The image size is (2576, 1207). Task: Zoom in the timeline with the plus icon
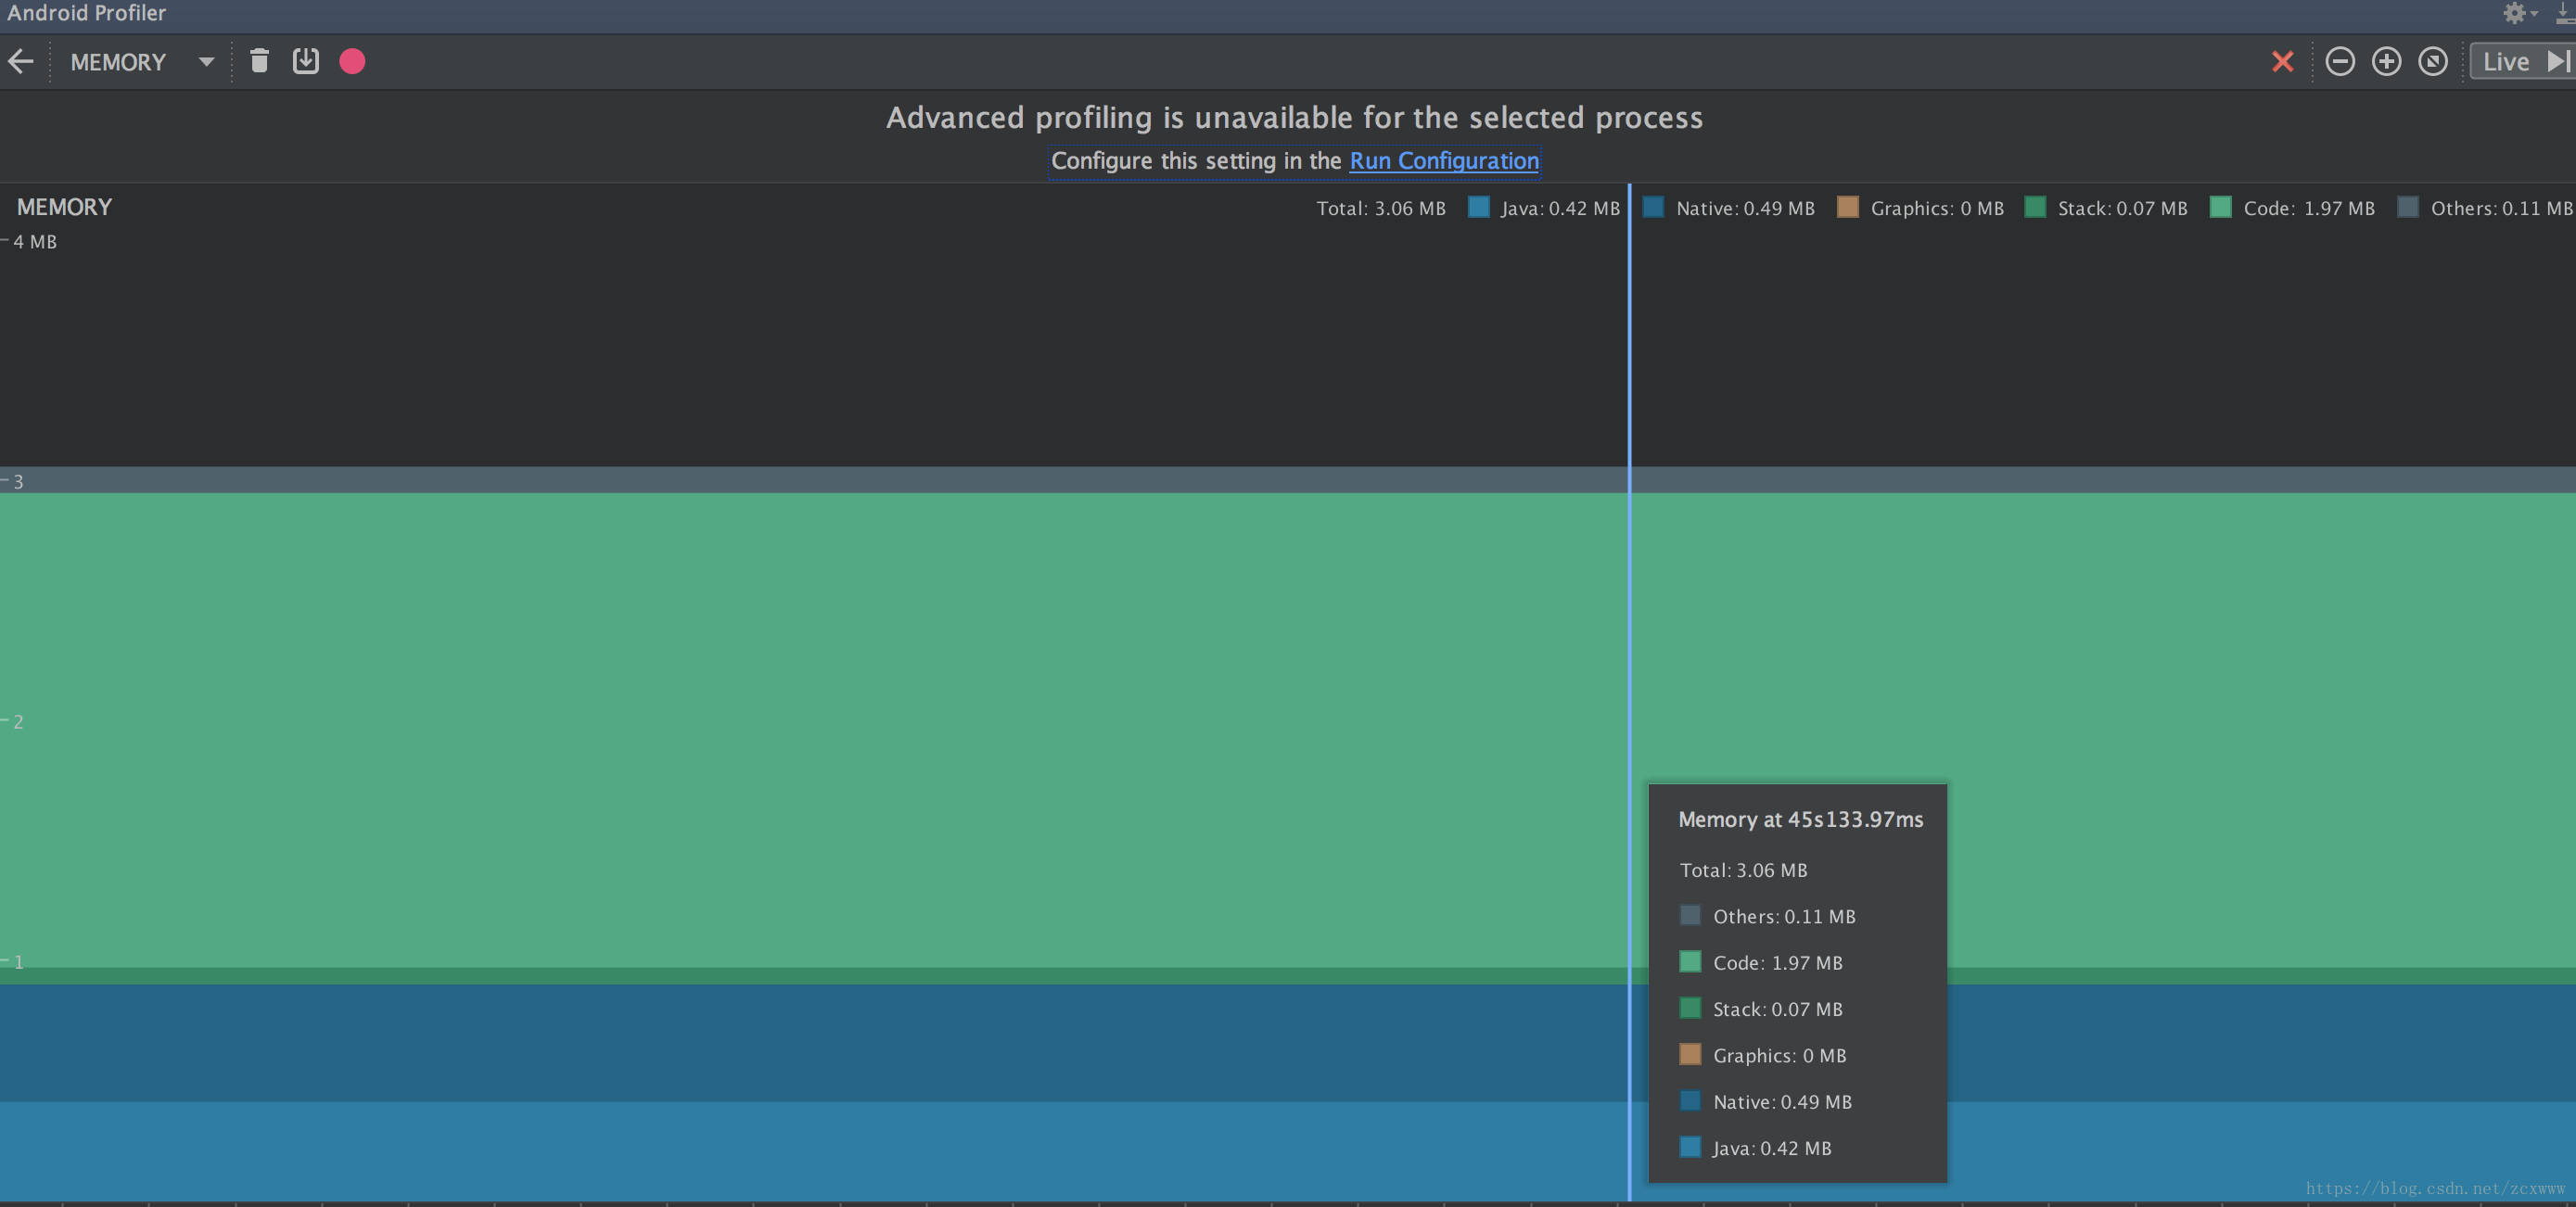tap(2386, 62)
